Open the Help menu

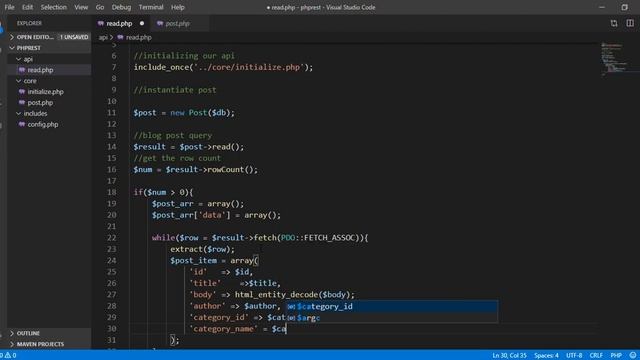coord(178,7)
